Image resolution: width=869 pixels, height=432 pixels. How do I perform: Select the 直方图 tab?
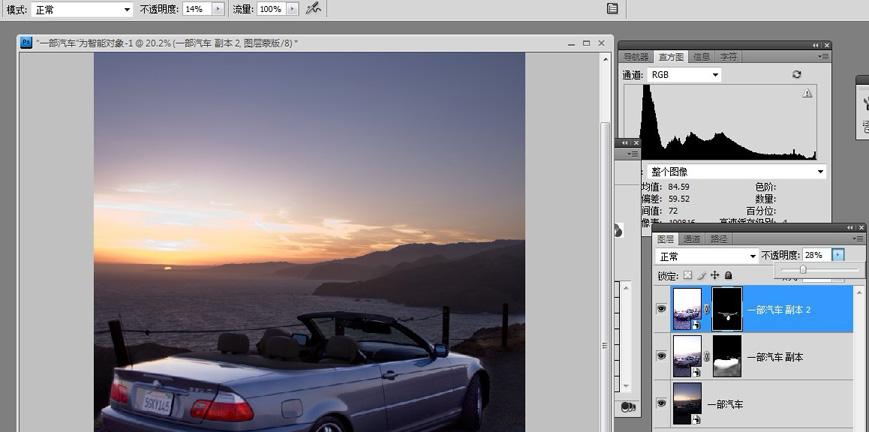[671, 57]
